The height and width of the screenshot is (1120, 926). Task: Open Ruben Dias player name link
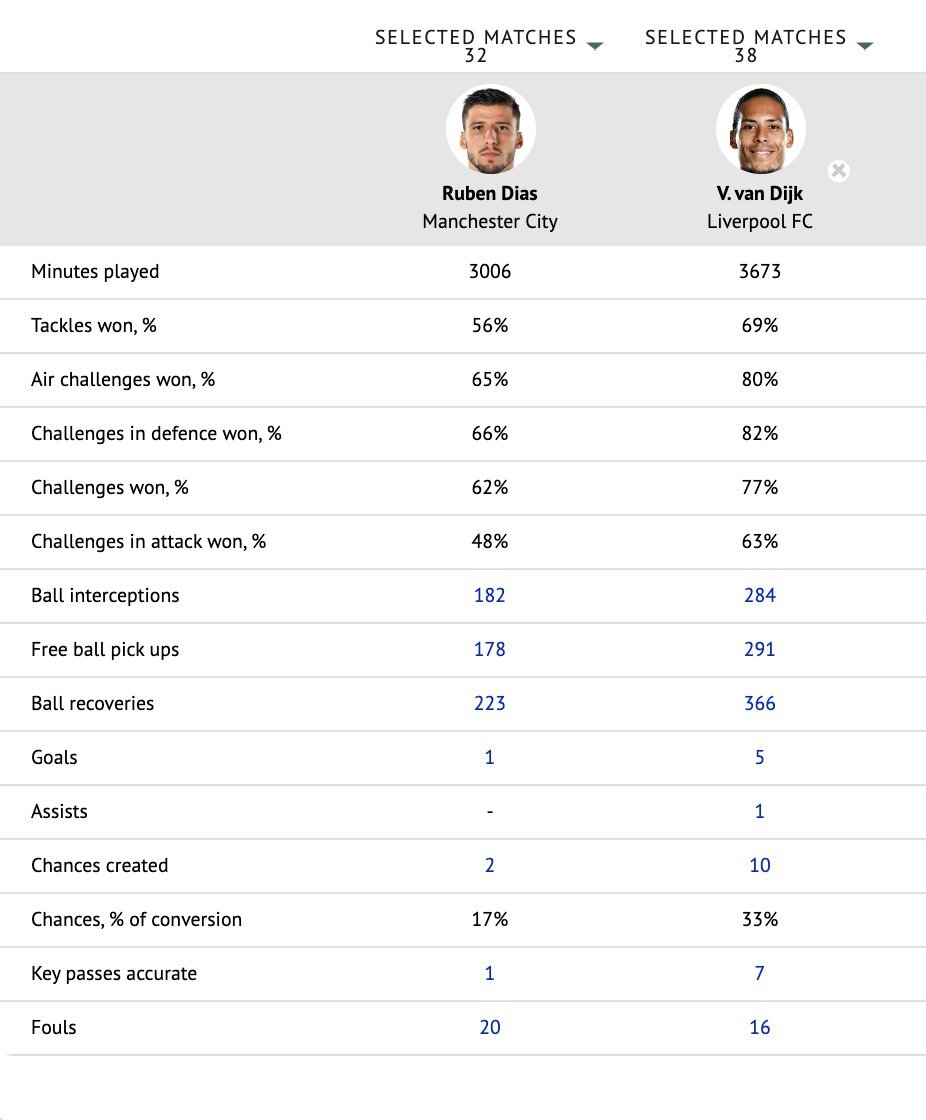(x=490, y=194)
